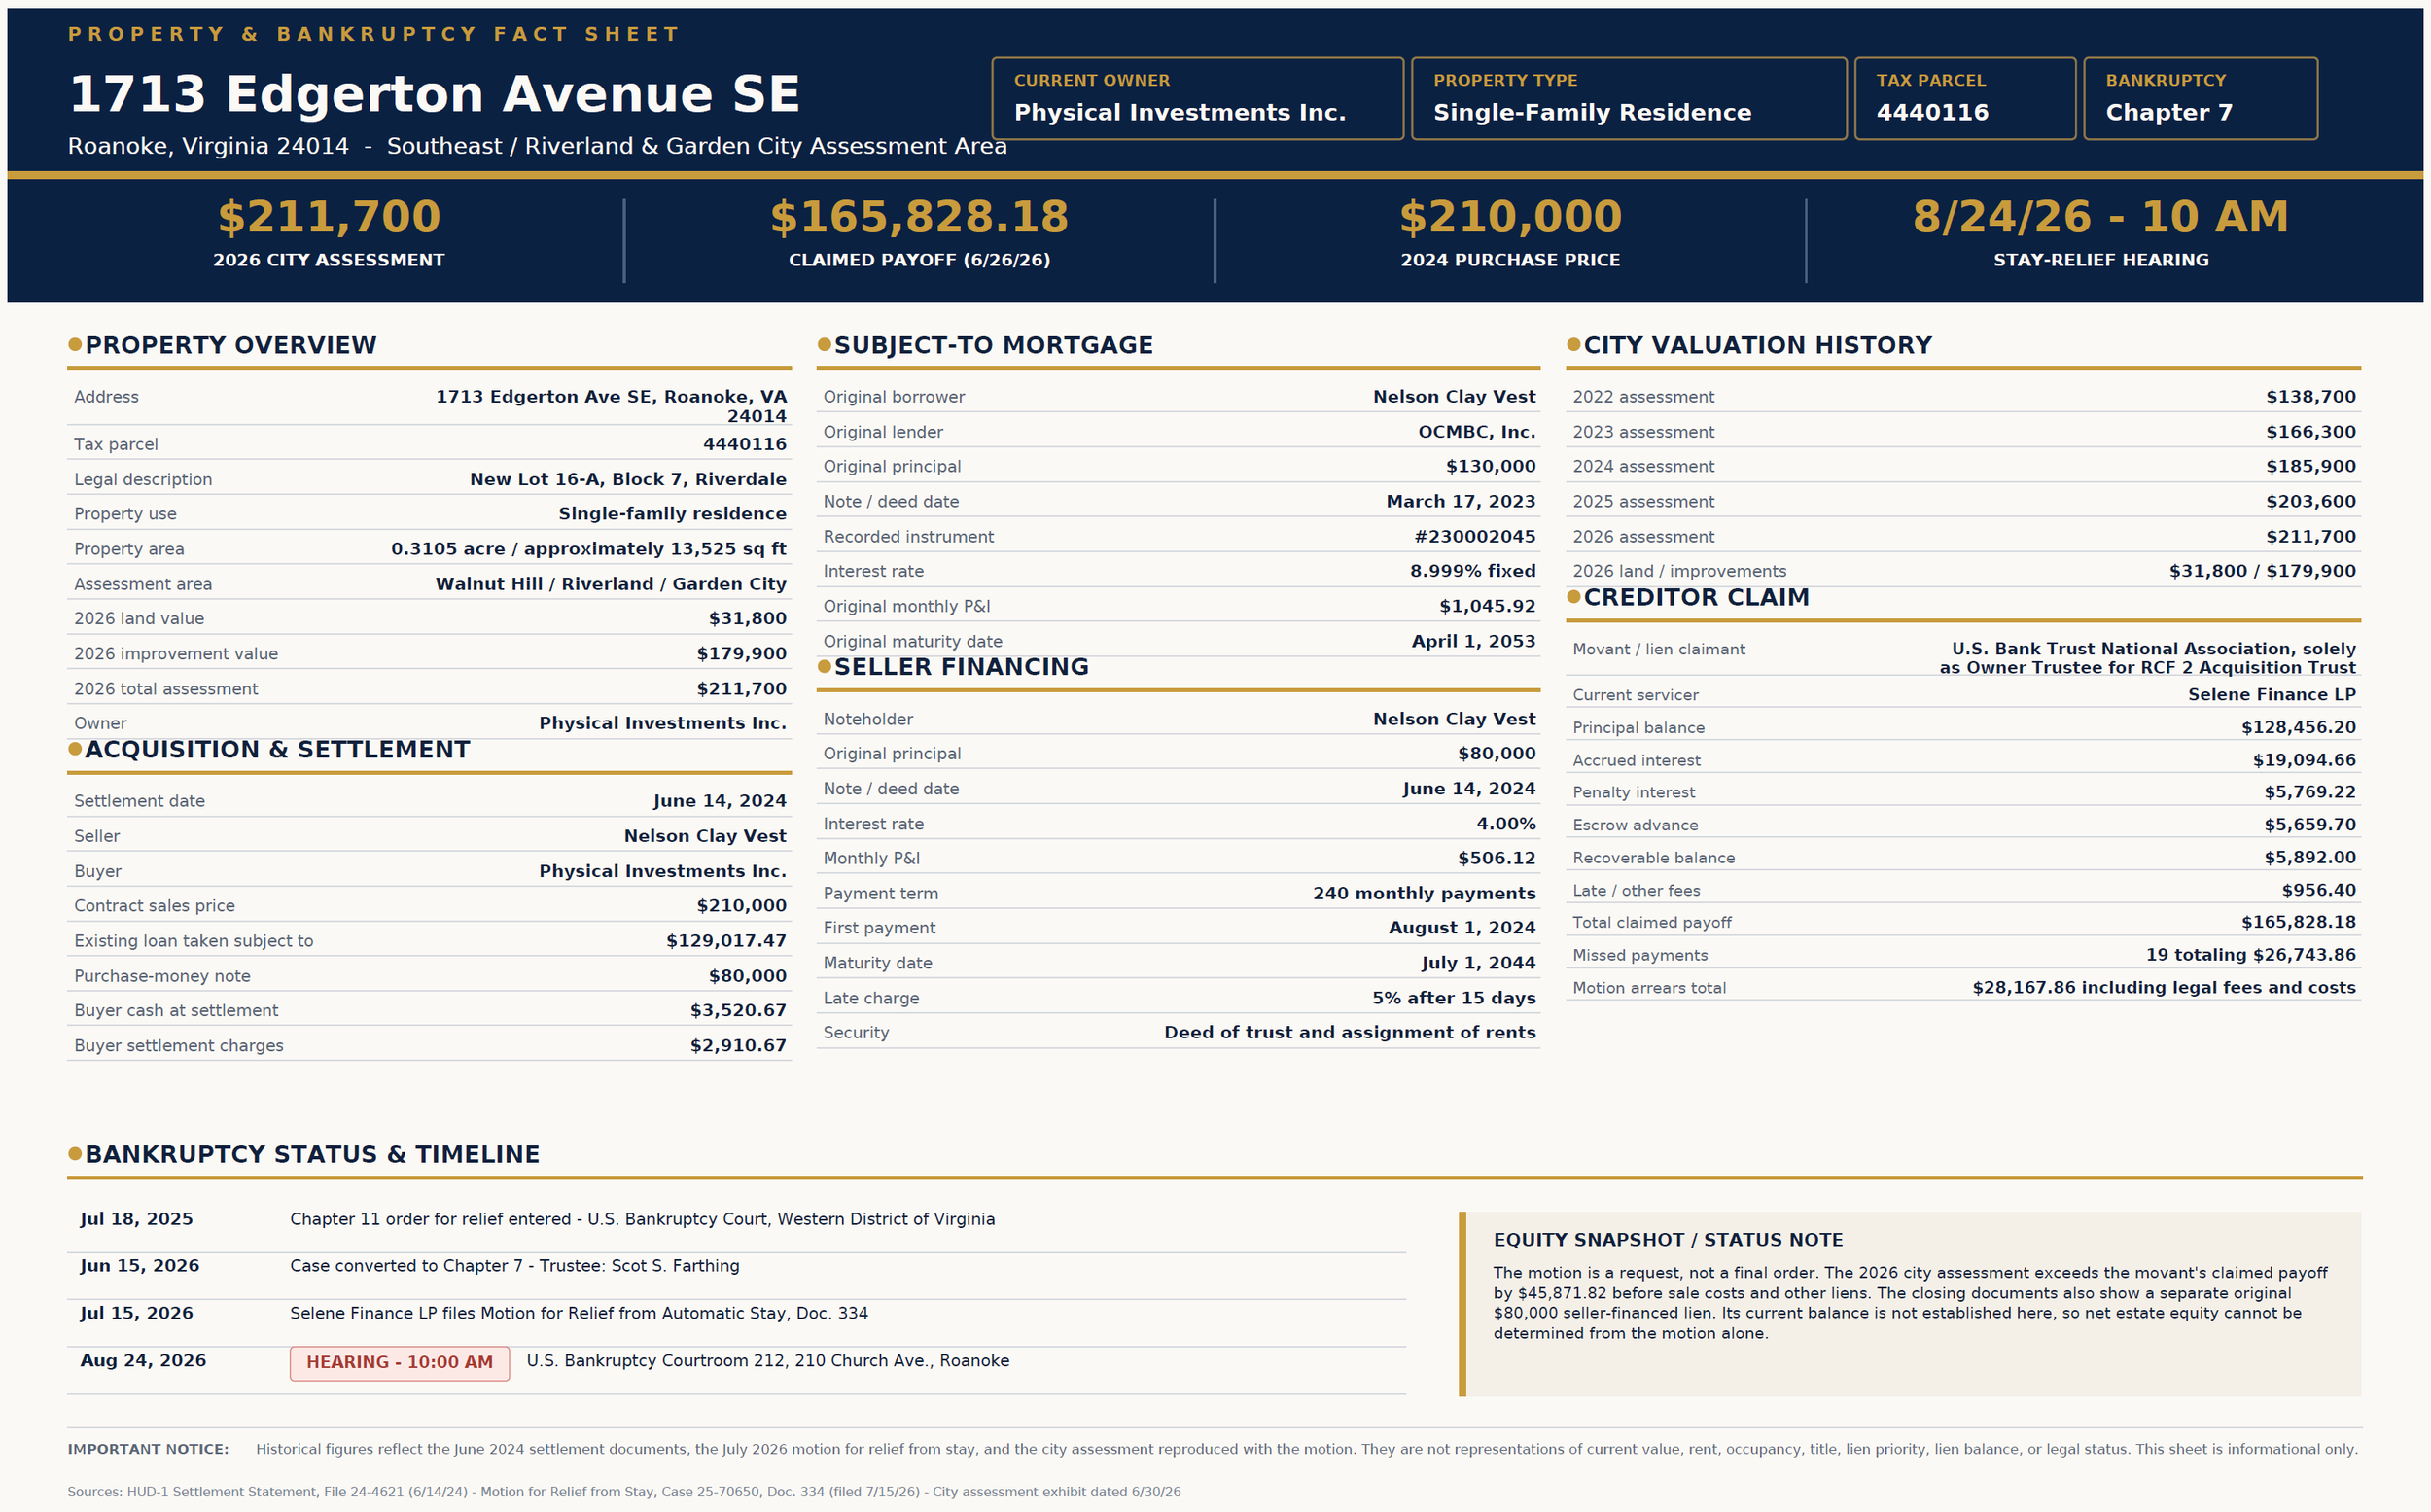Image resolution: width=2431 pixels, height=1512 pixels.
Task: Click the Current Owner box in the header
Action: (x=1197, y=98)
